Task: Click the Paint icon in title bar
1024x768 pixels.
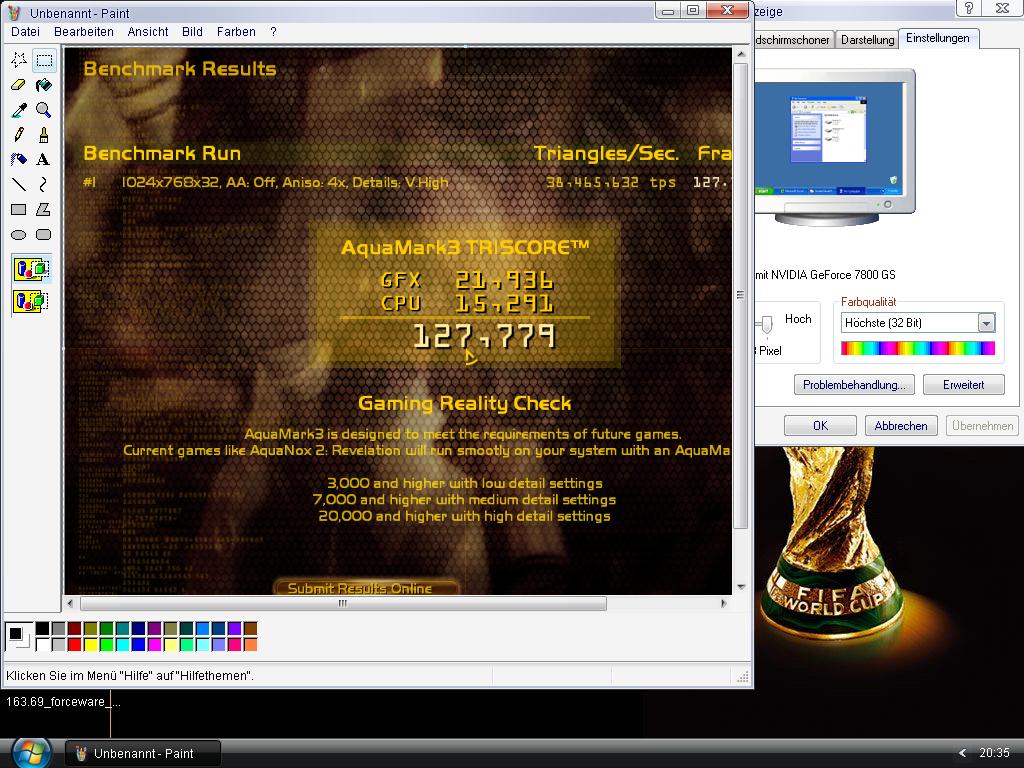Action: click(14, 13)
